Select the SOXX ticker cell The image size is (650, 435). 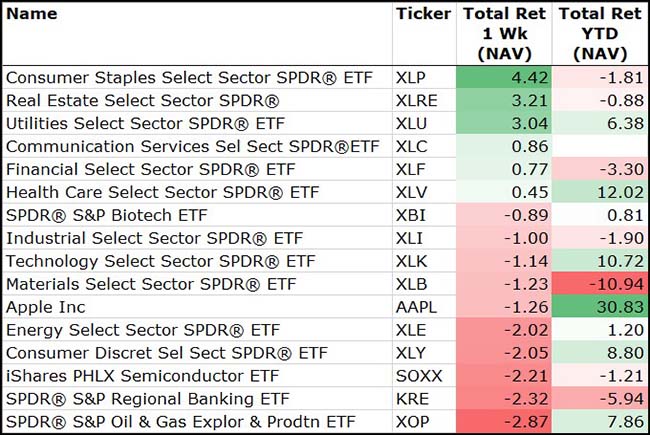pos(417,375)
